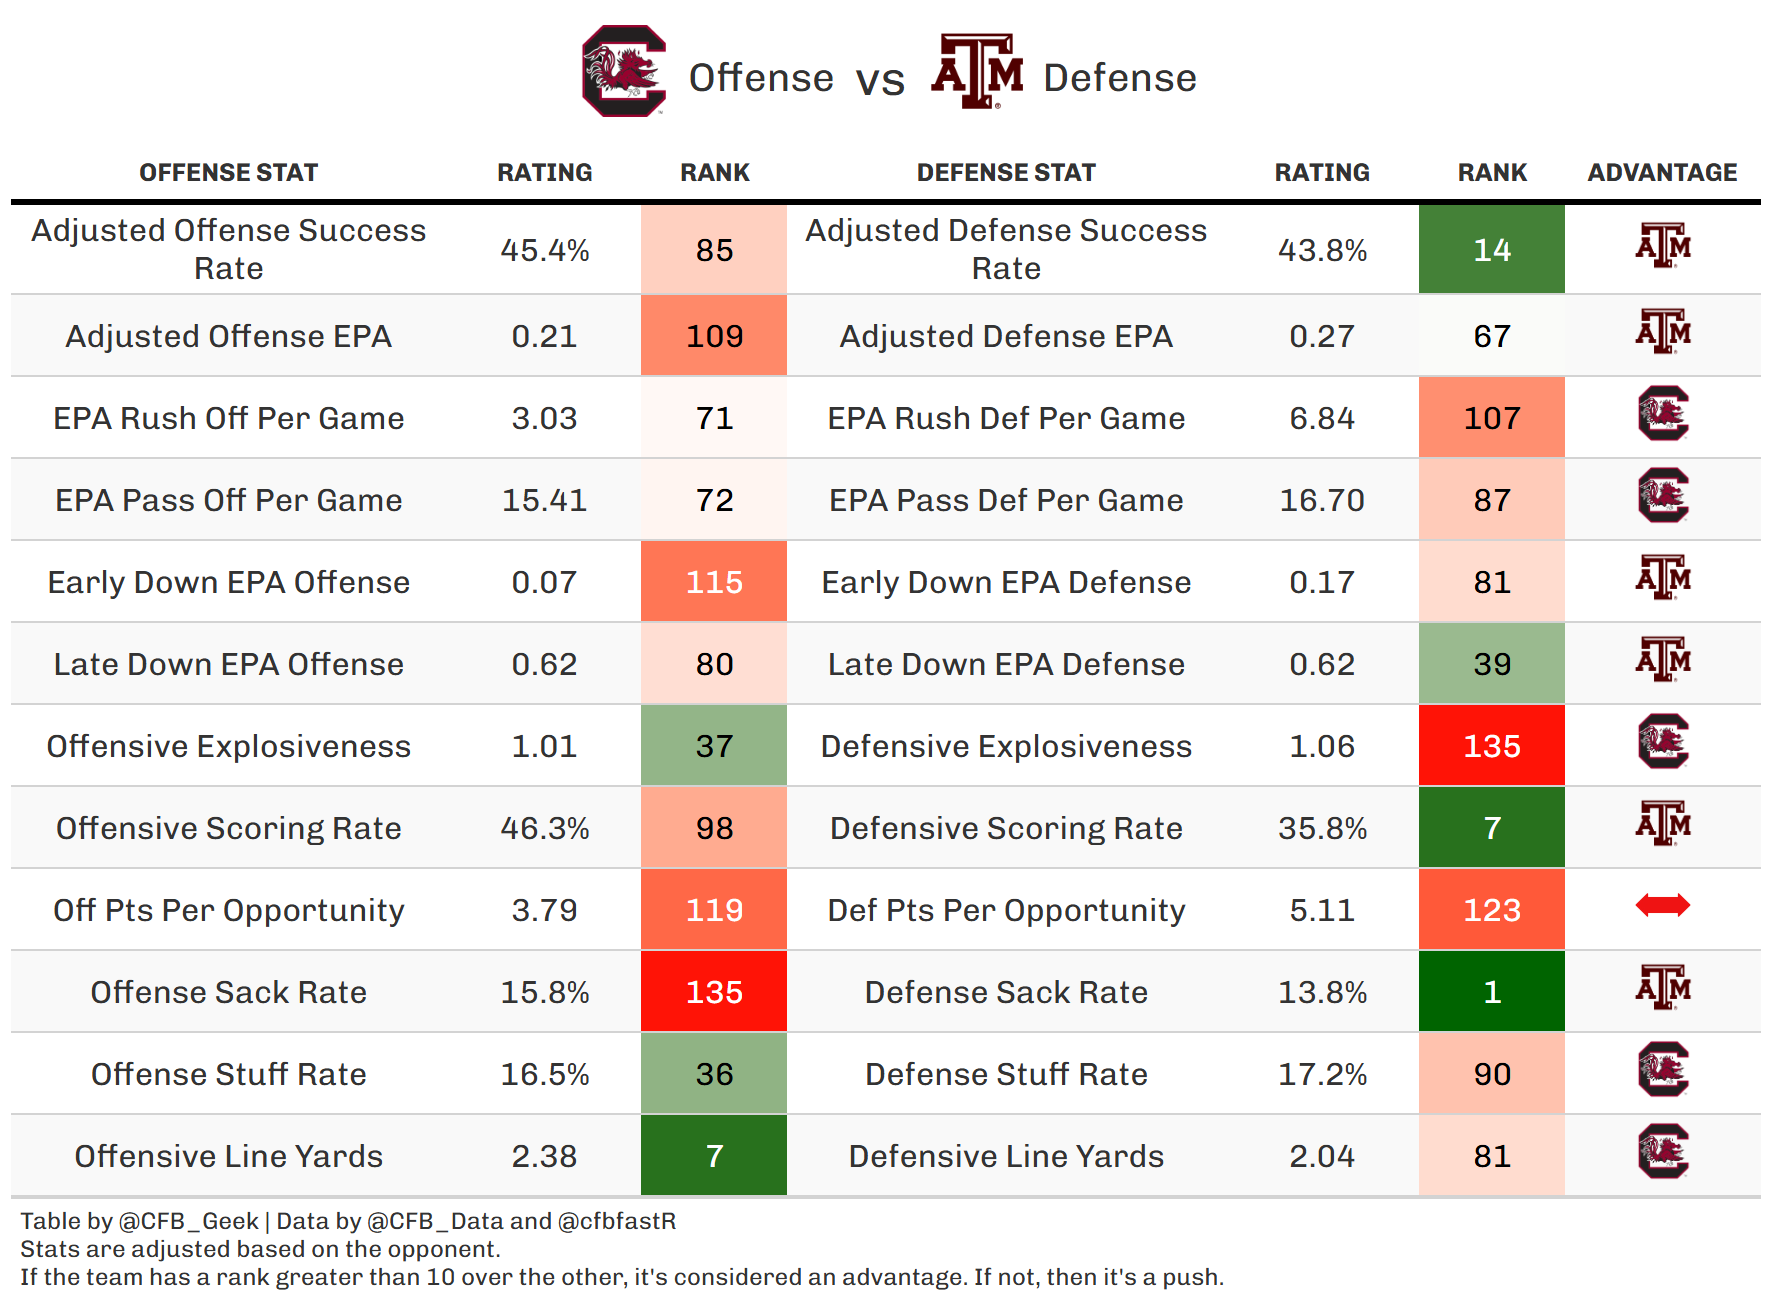Click the green rank 7 Offensive Line Yards cell
This screenshot has width=1770, height=1312.
tap(714, 1156)
